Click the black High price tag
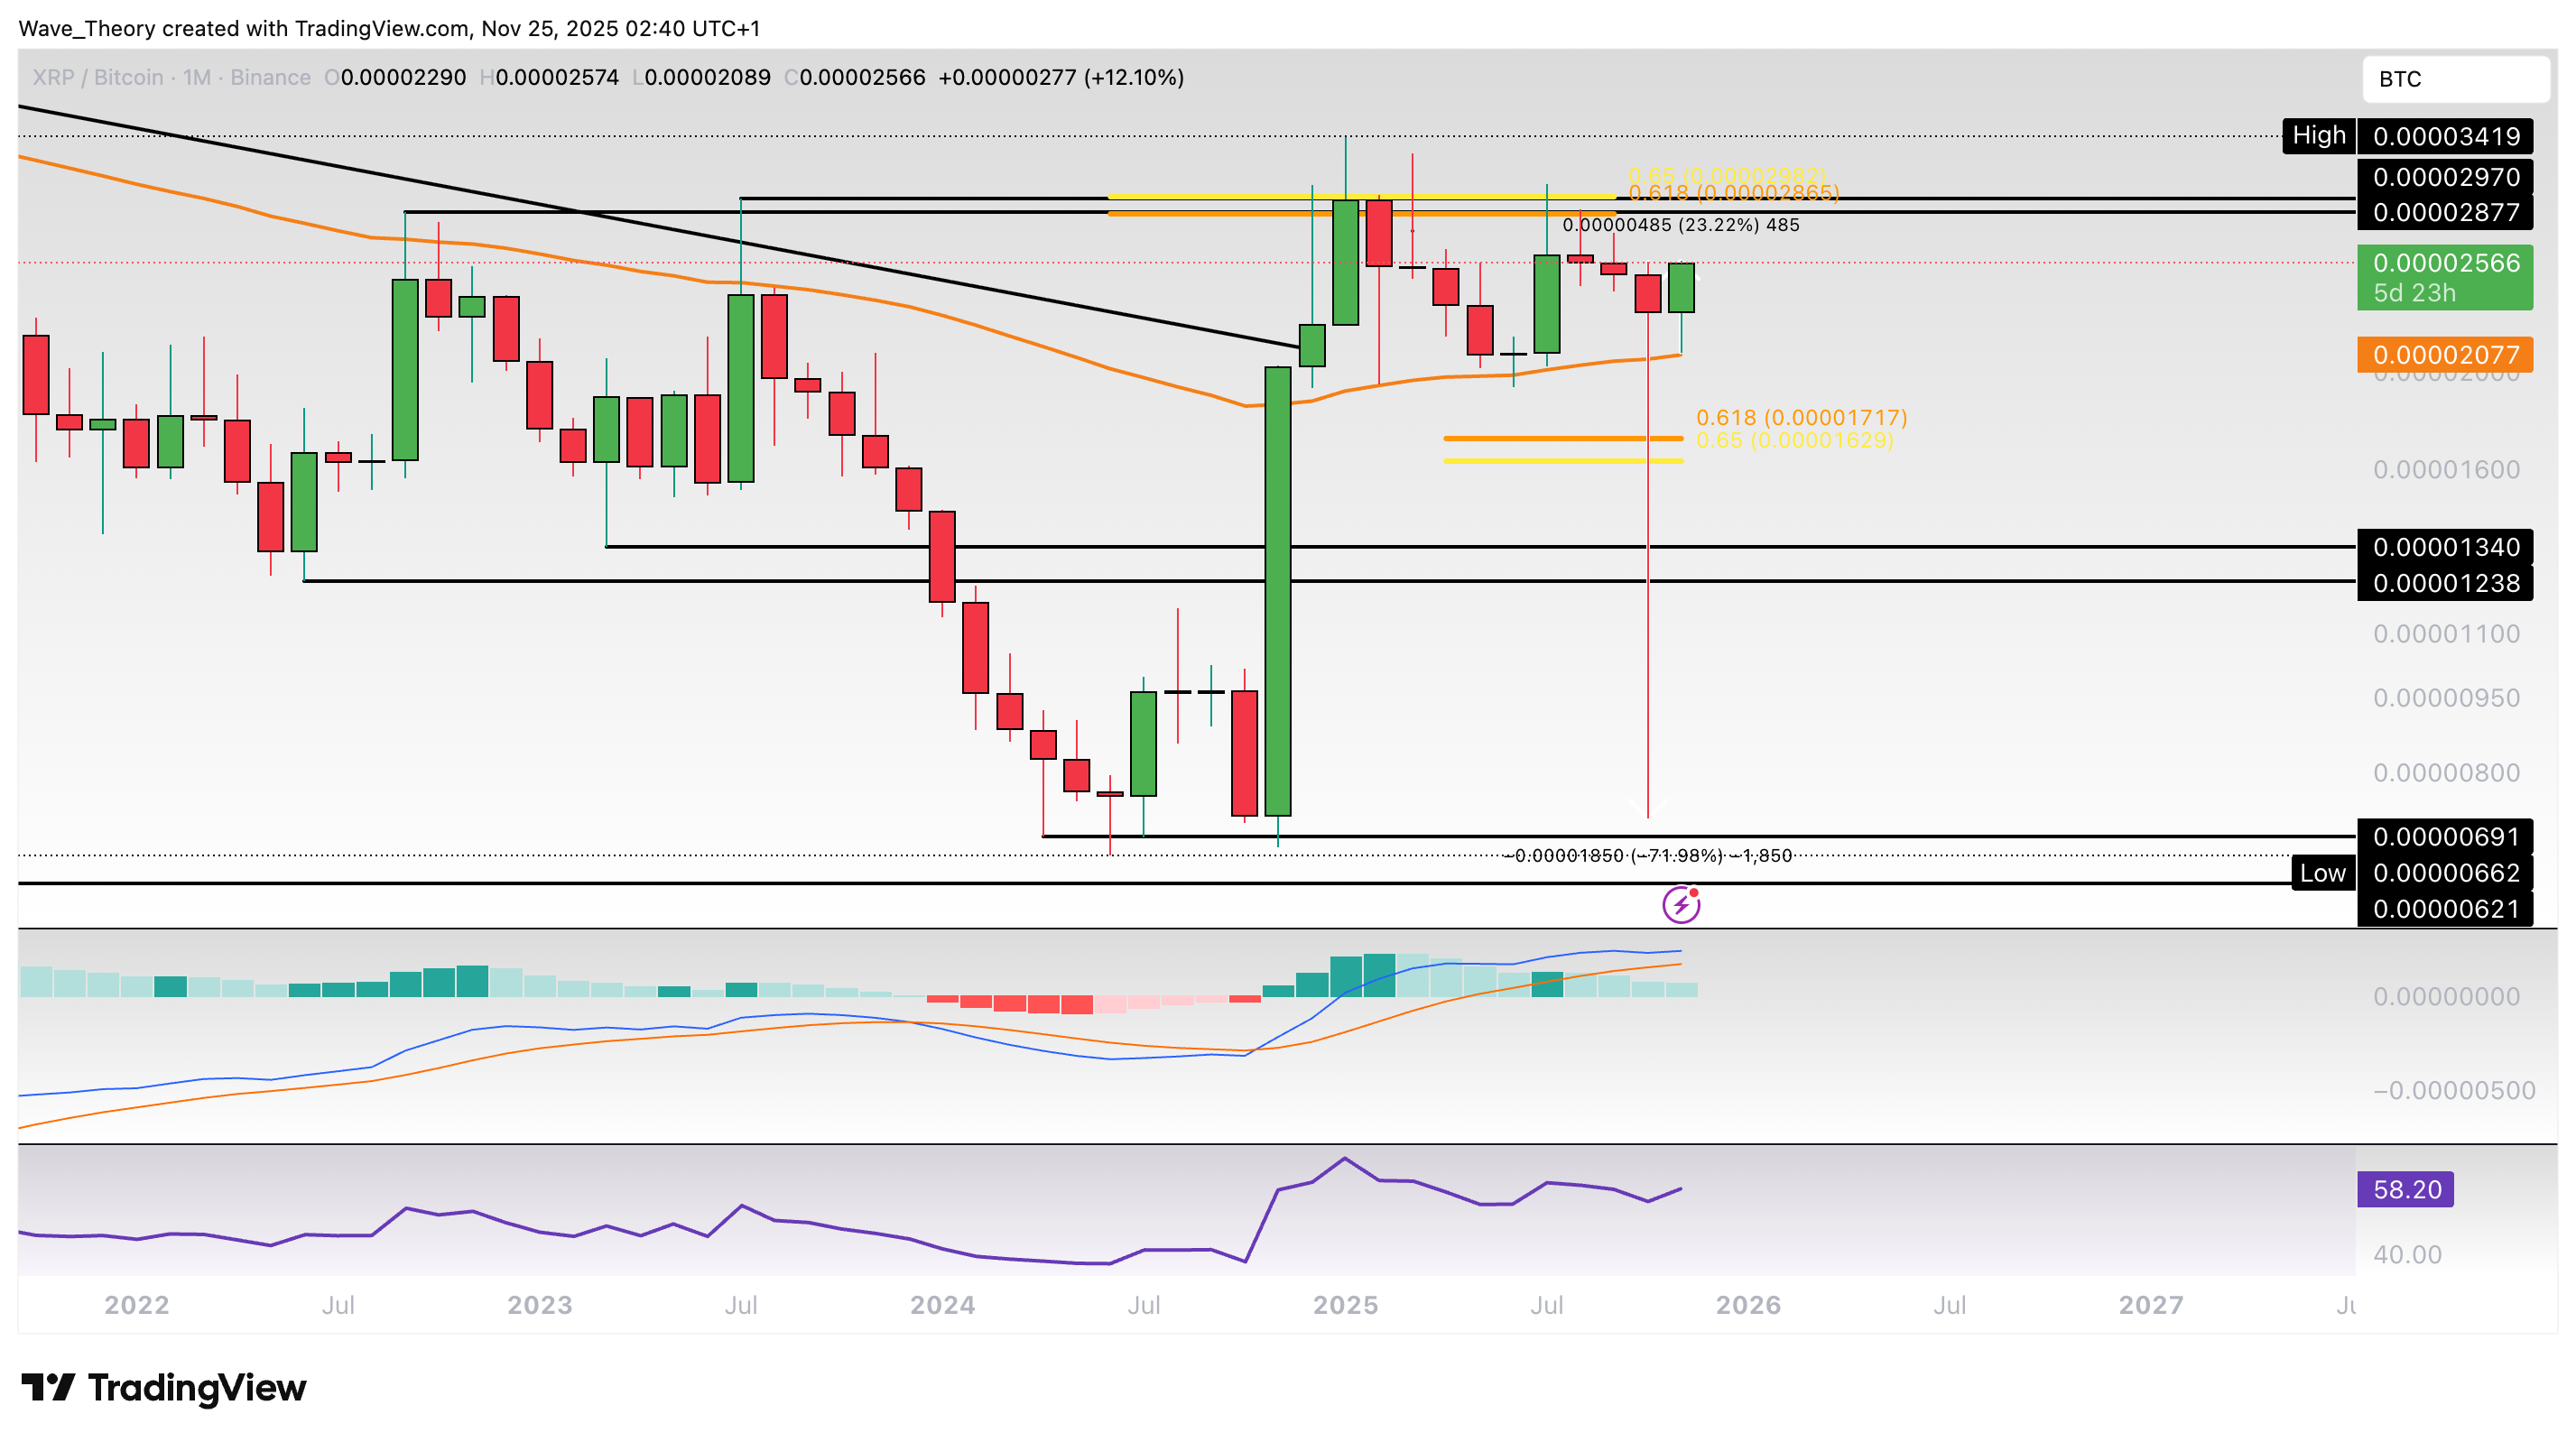 pos(2318,136)
